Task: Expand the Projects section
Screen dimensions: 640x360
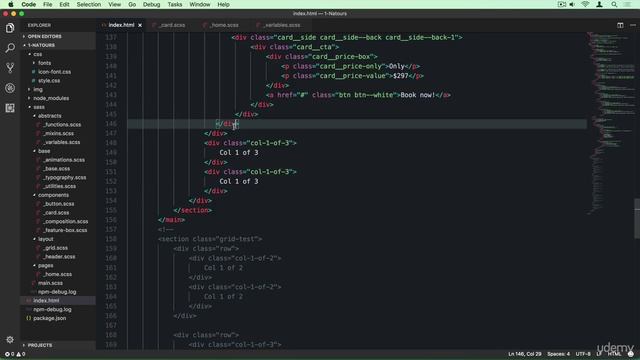Action: click(x=58, y=345)
